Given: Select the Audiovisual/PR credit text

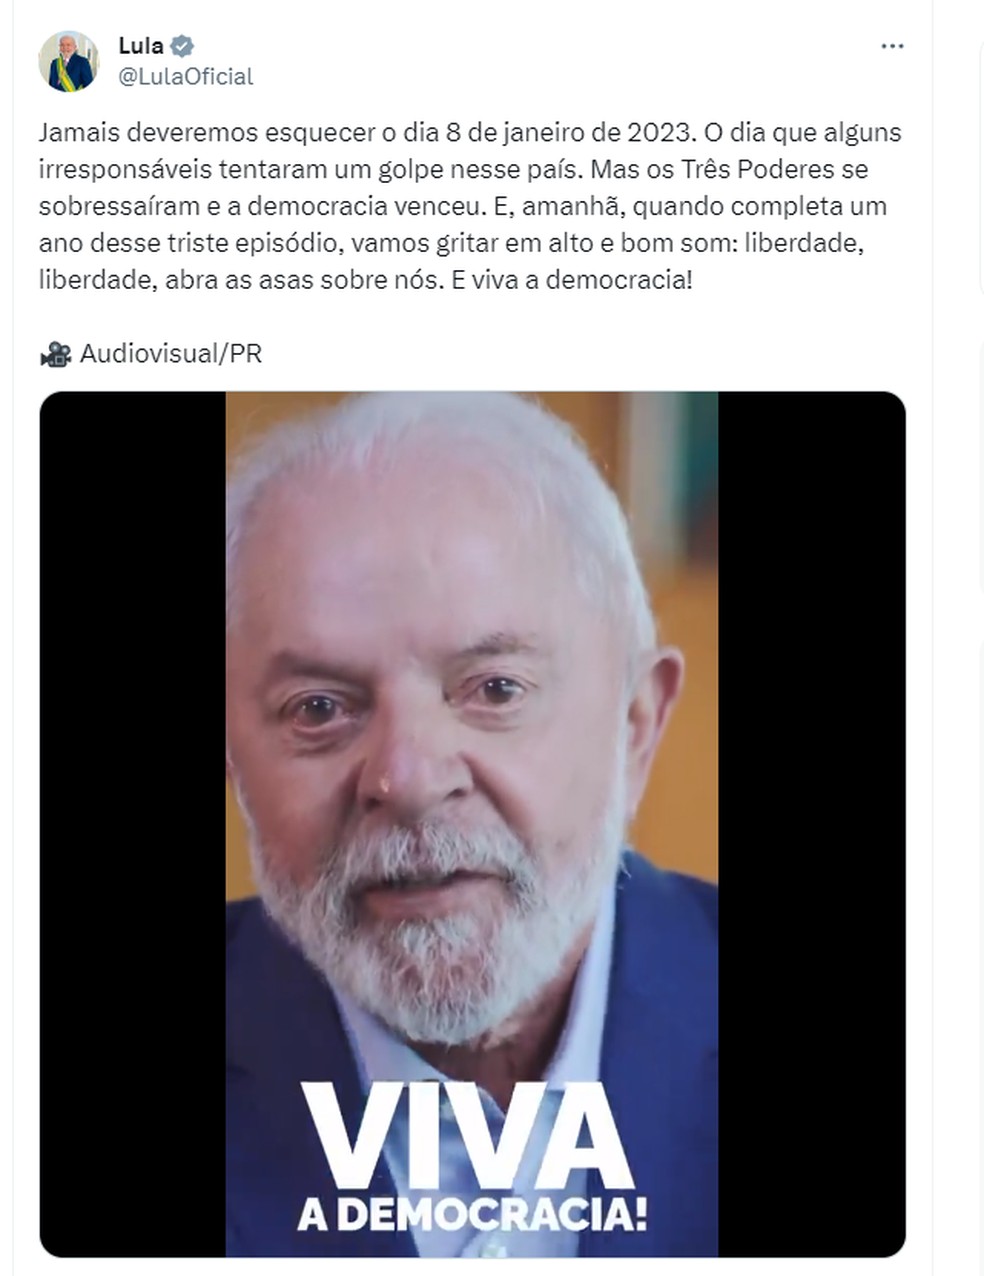Looking at the screenshot, I should point(171,354).
